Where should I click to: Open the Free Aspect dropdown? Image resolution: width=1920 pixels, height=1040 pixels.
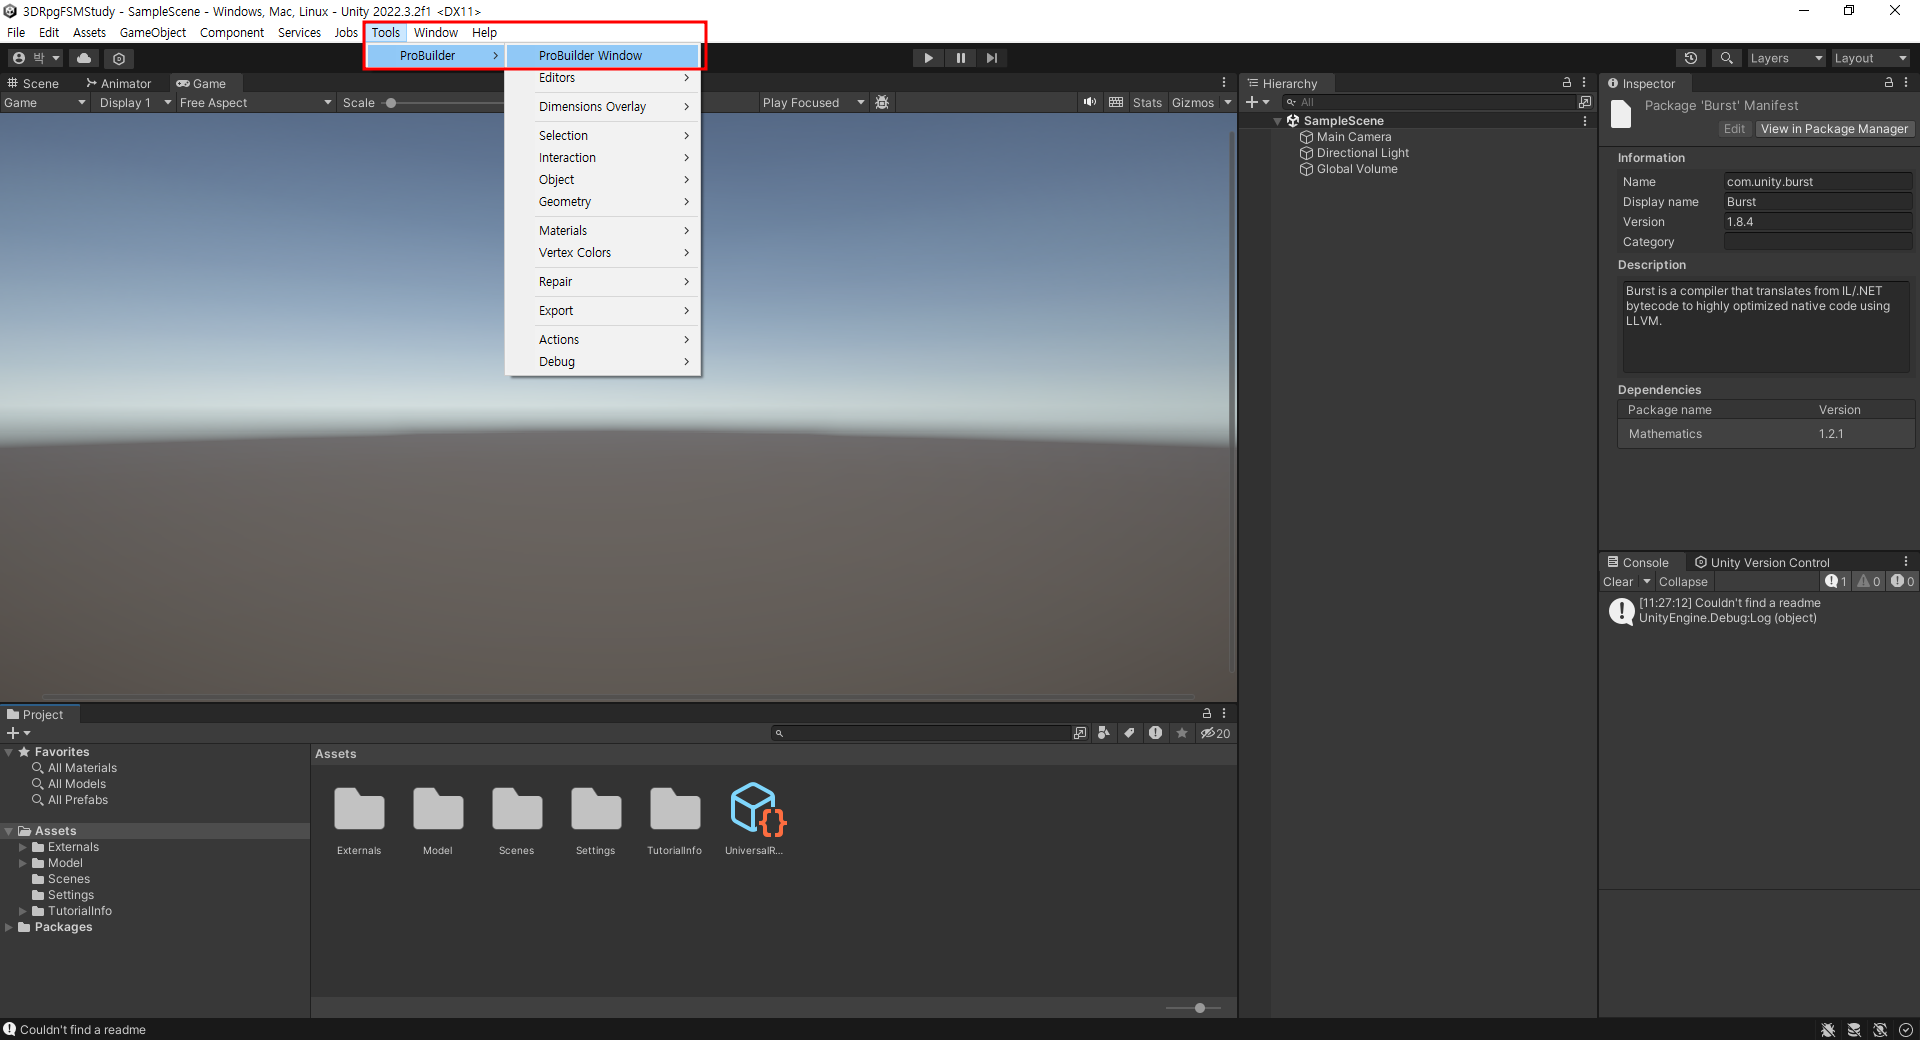(x=255, y=102)
